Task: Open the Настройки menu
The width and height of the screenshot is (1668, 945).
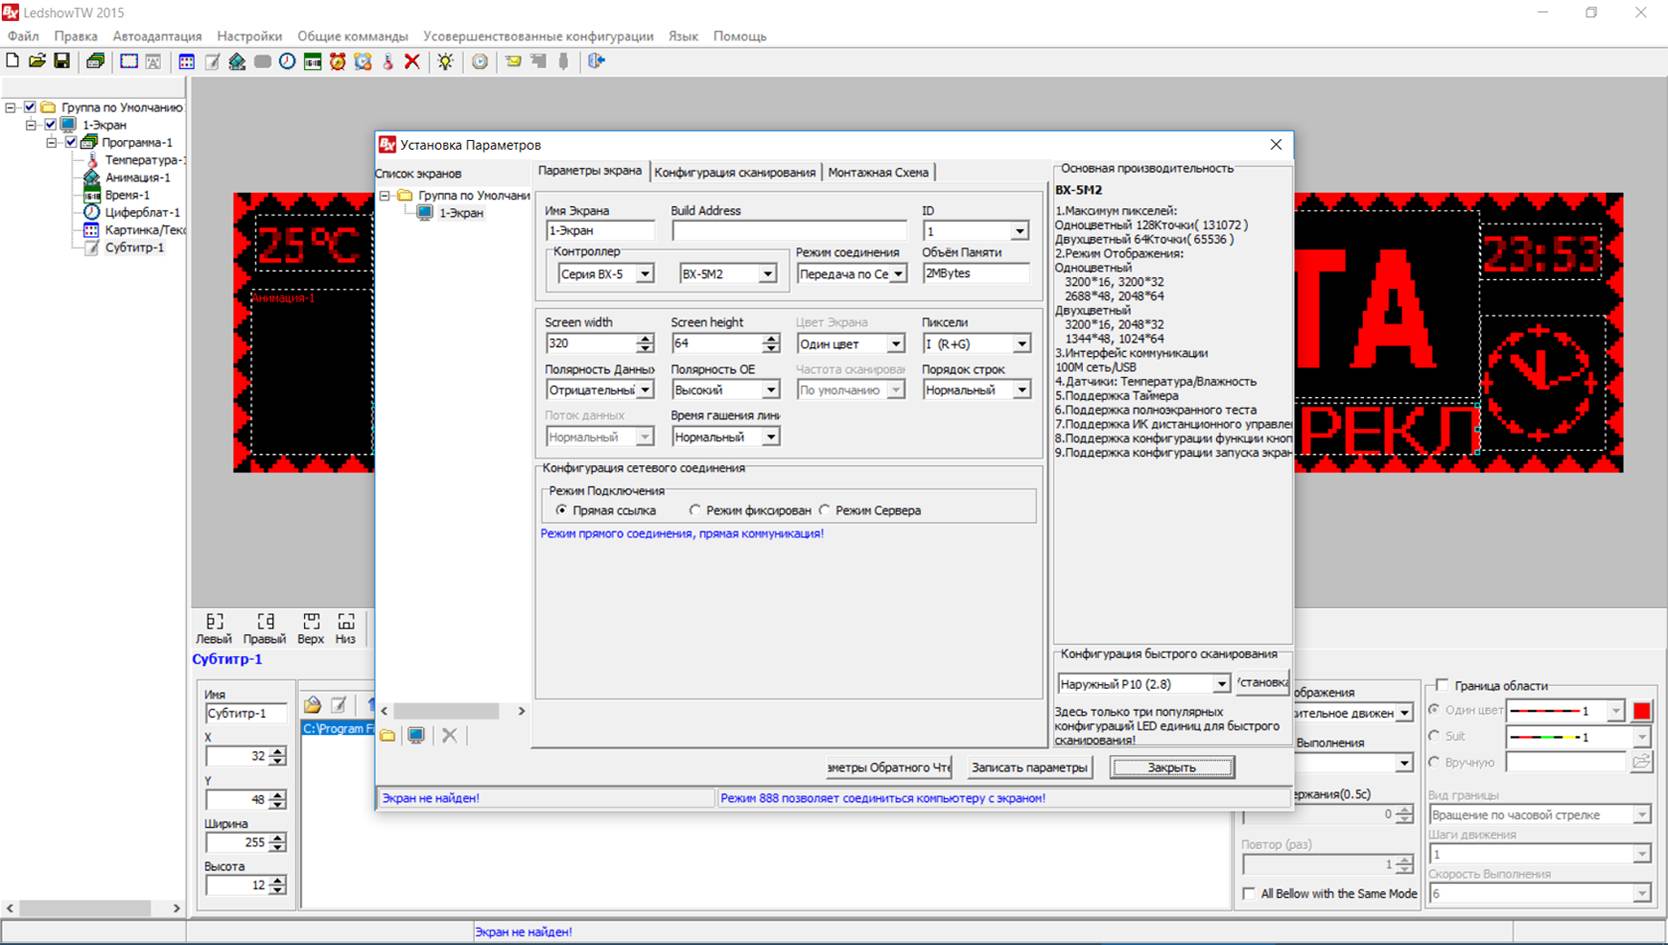Action: tap(249, 36)
